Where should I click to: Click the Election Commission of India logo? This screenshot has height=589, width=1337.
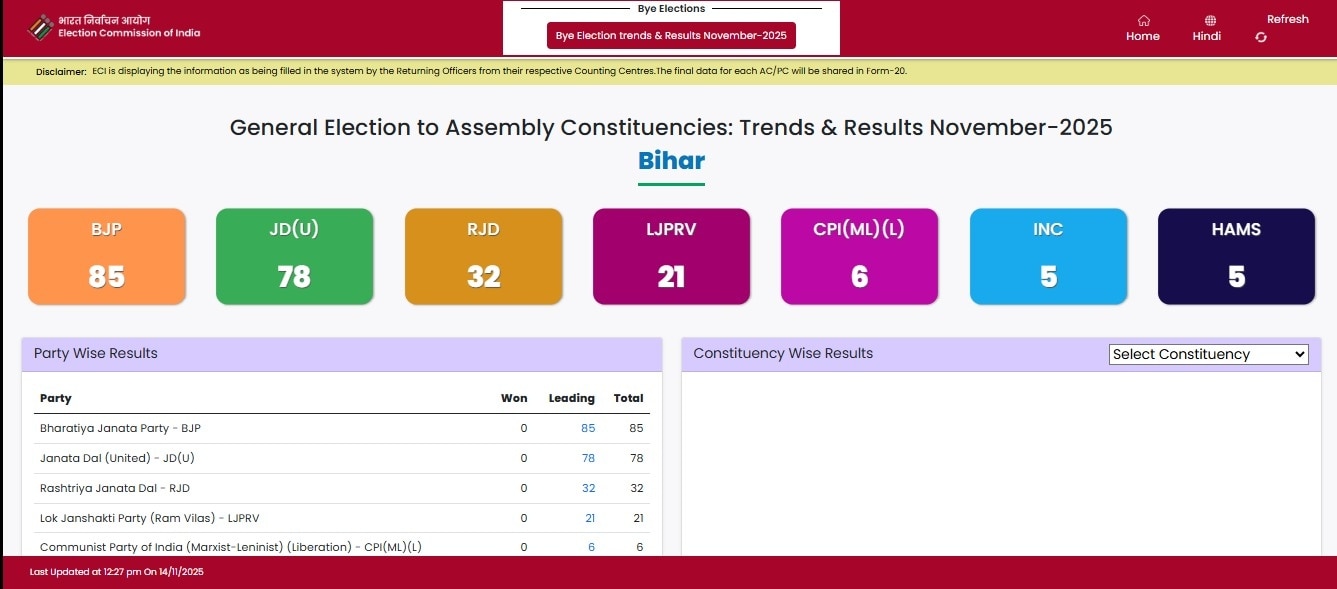click(x=41, y=27)
